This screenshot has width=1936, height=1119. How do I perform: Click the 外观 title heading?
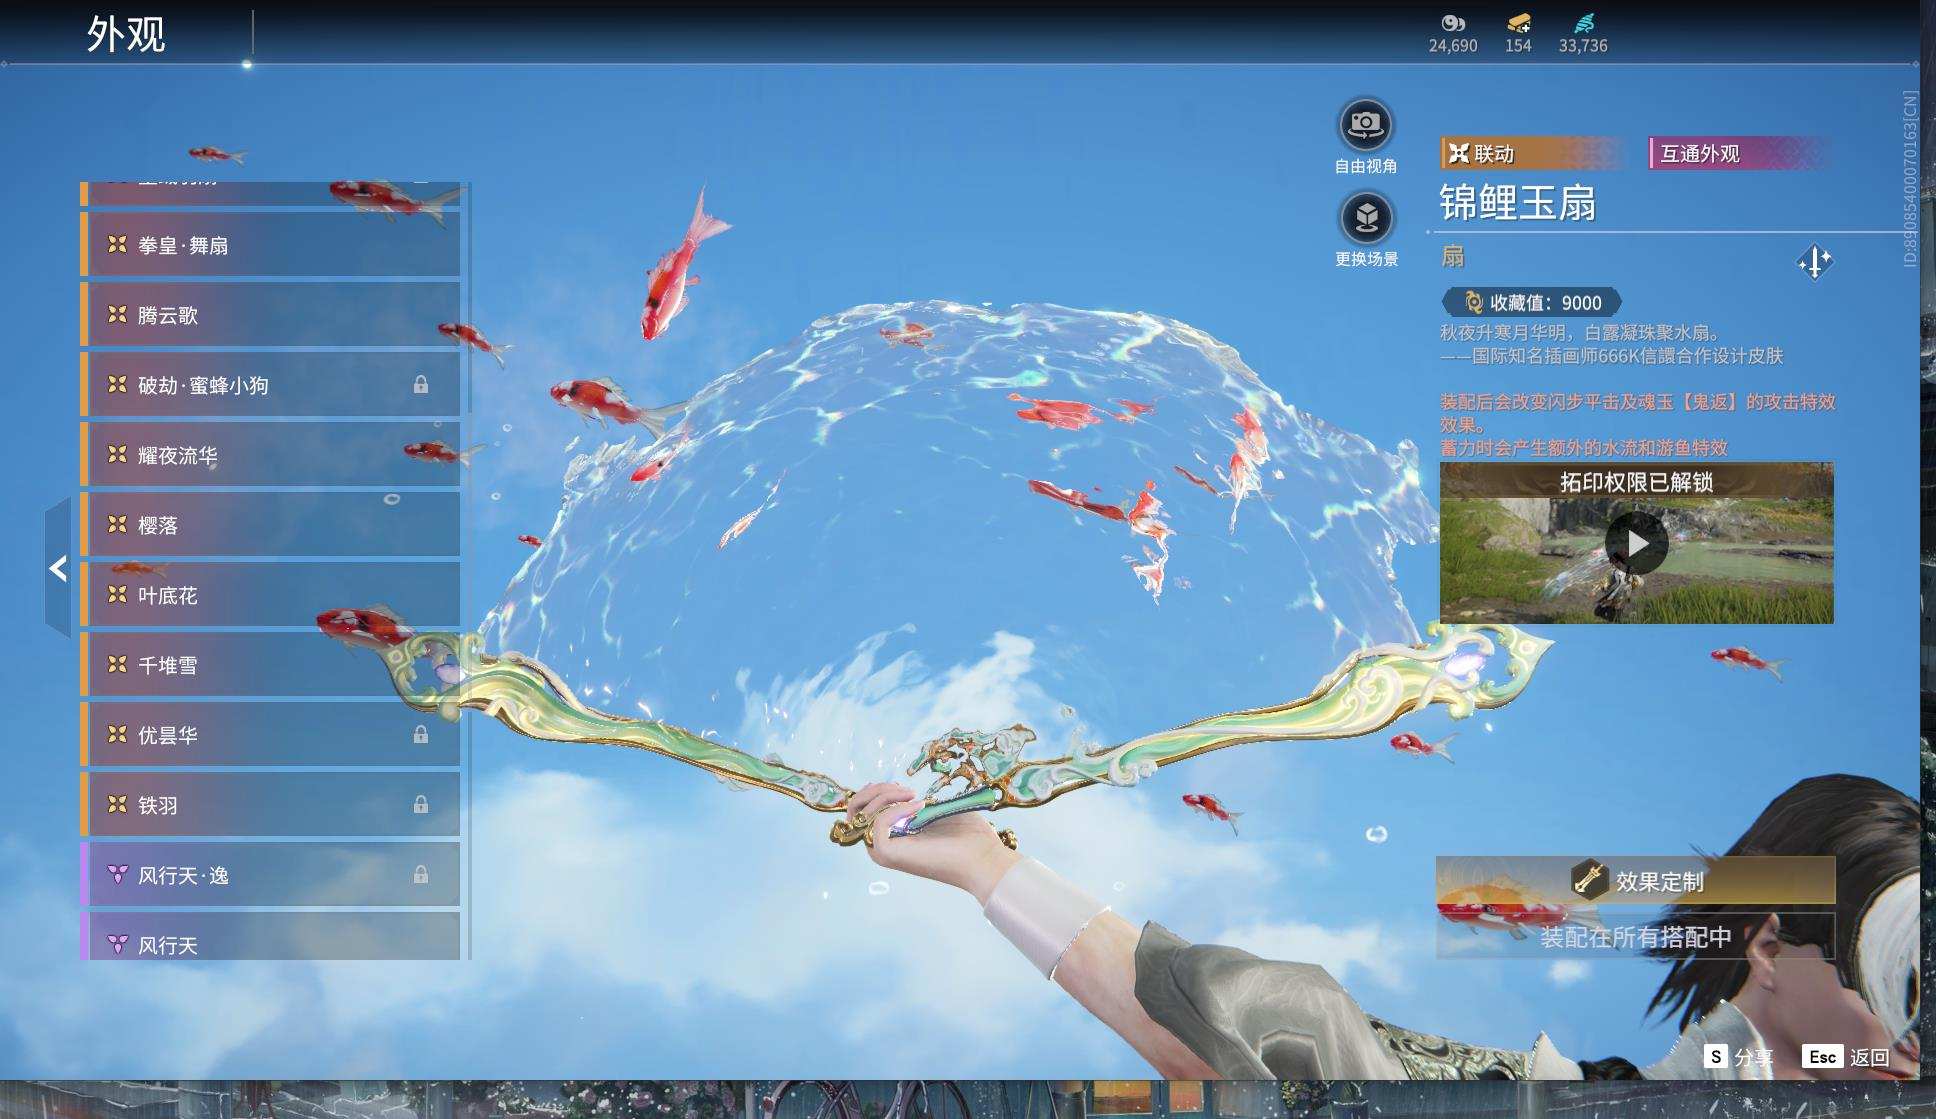(126, 34)
